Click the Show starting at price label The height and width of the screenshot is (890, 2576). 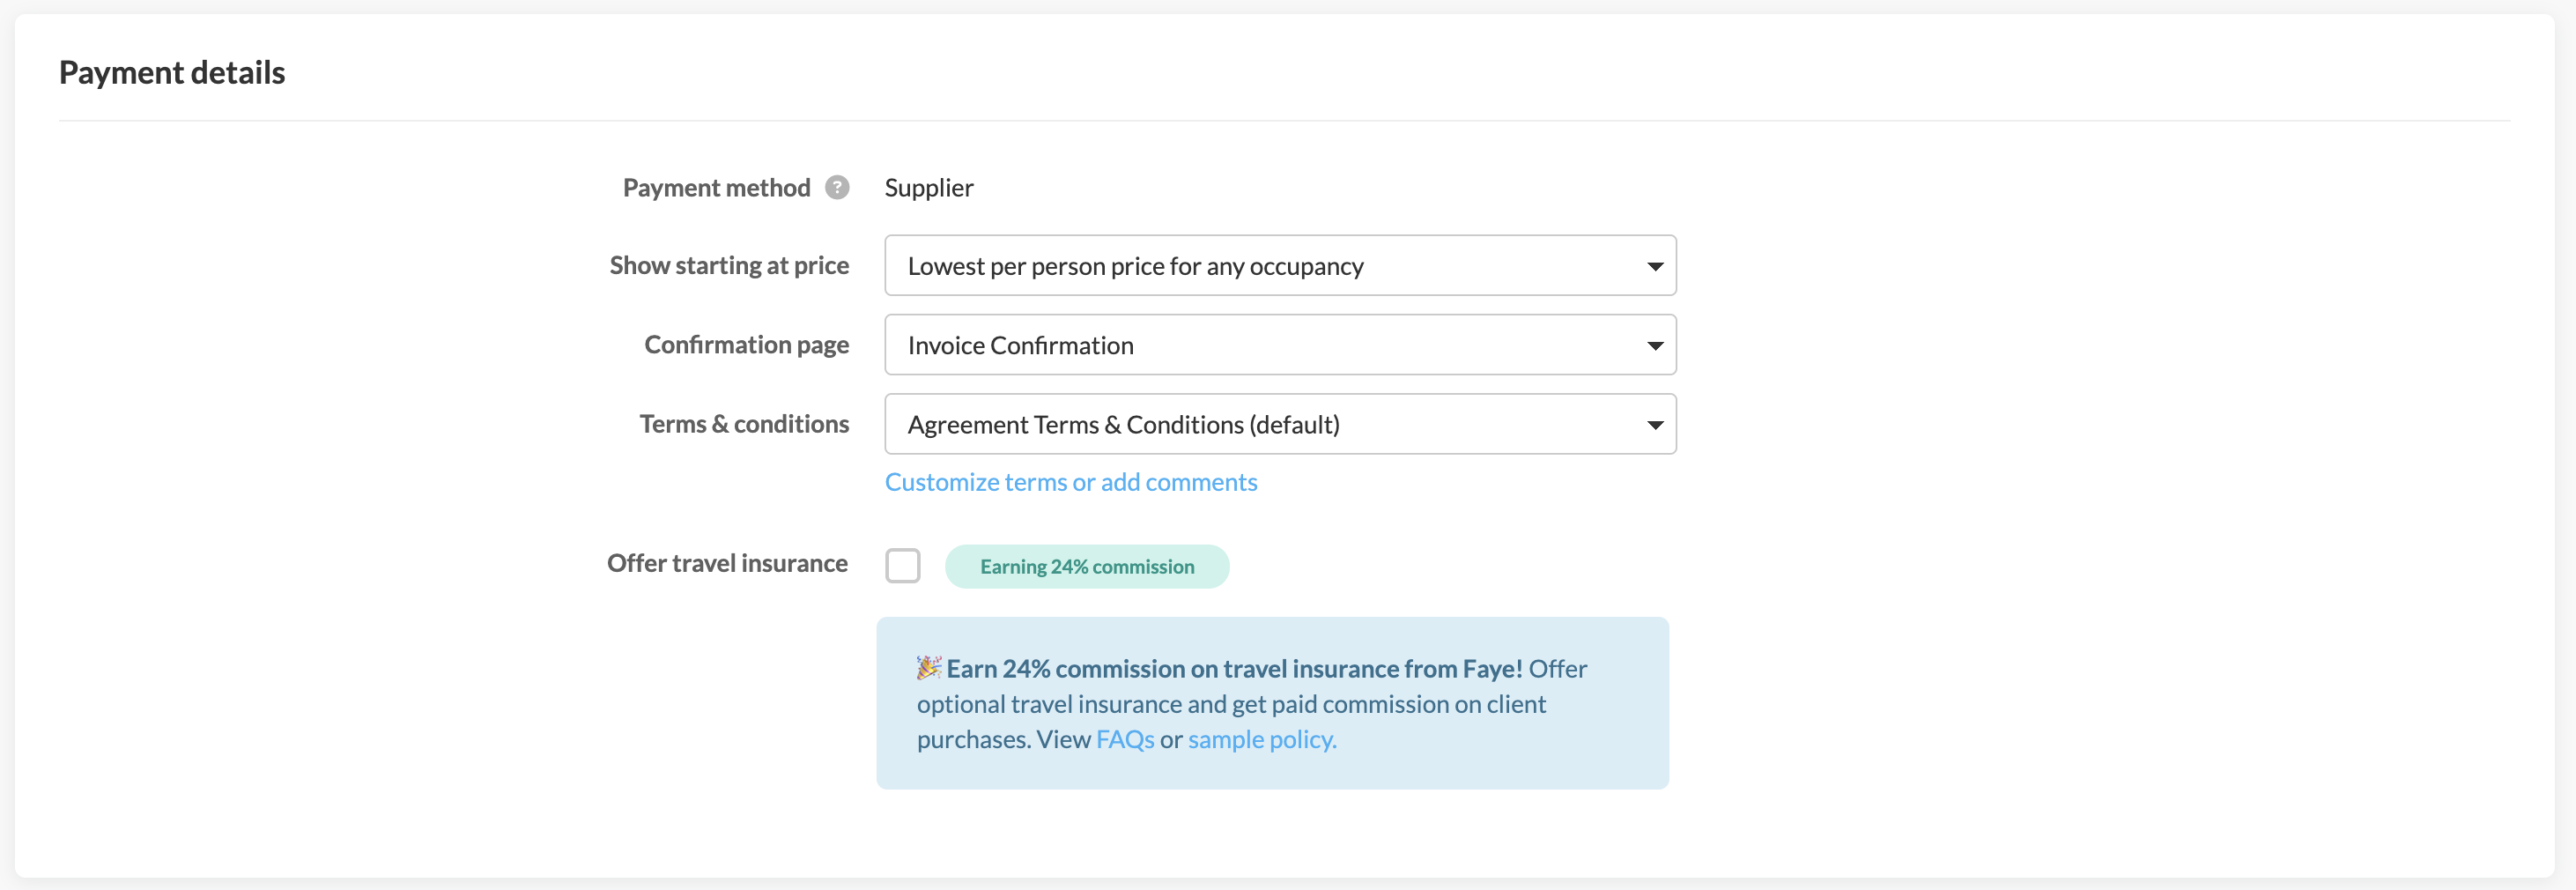[x=729, y=265]
